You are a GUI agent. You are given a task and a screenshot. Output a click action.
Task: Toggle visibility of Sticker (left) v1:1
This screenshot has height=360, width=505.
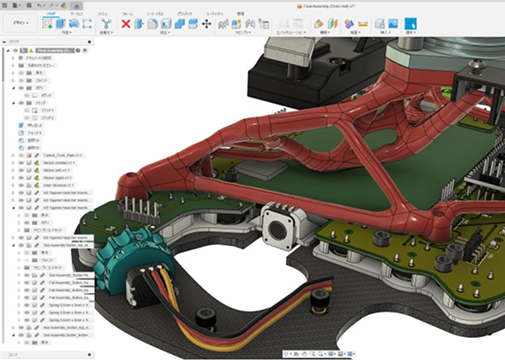point(21,170)
